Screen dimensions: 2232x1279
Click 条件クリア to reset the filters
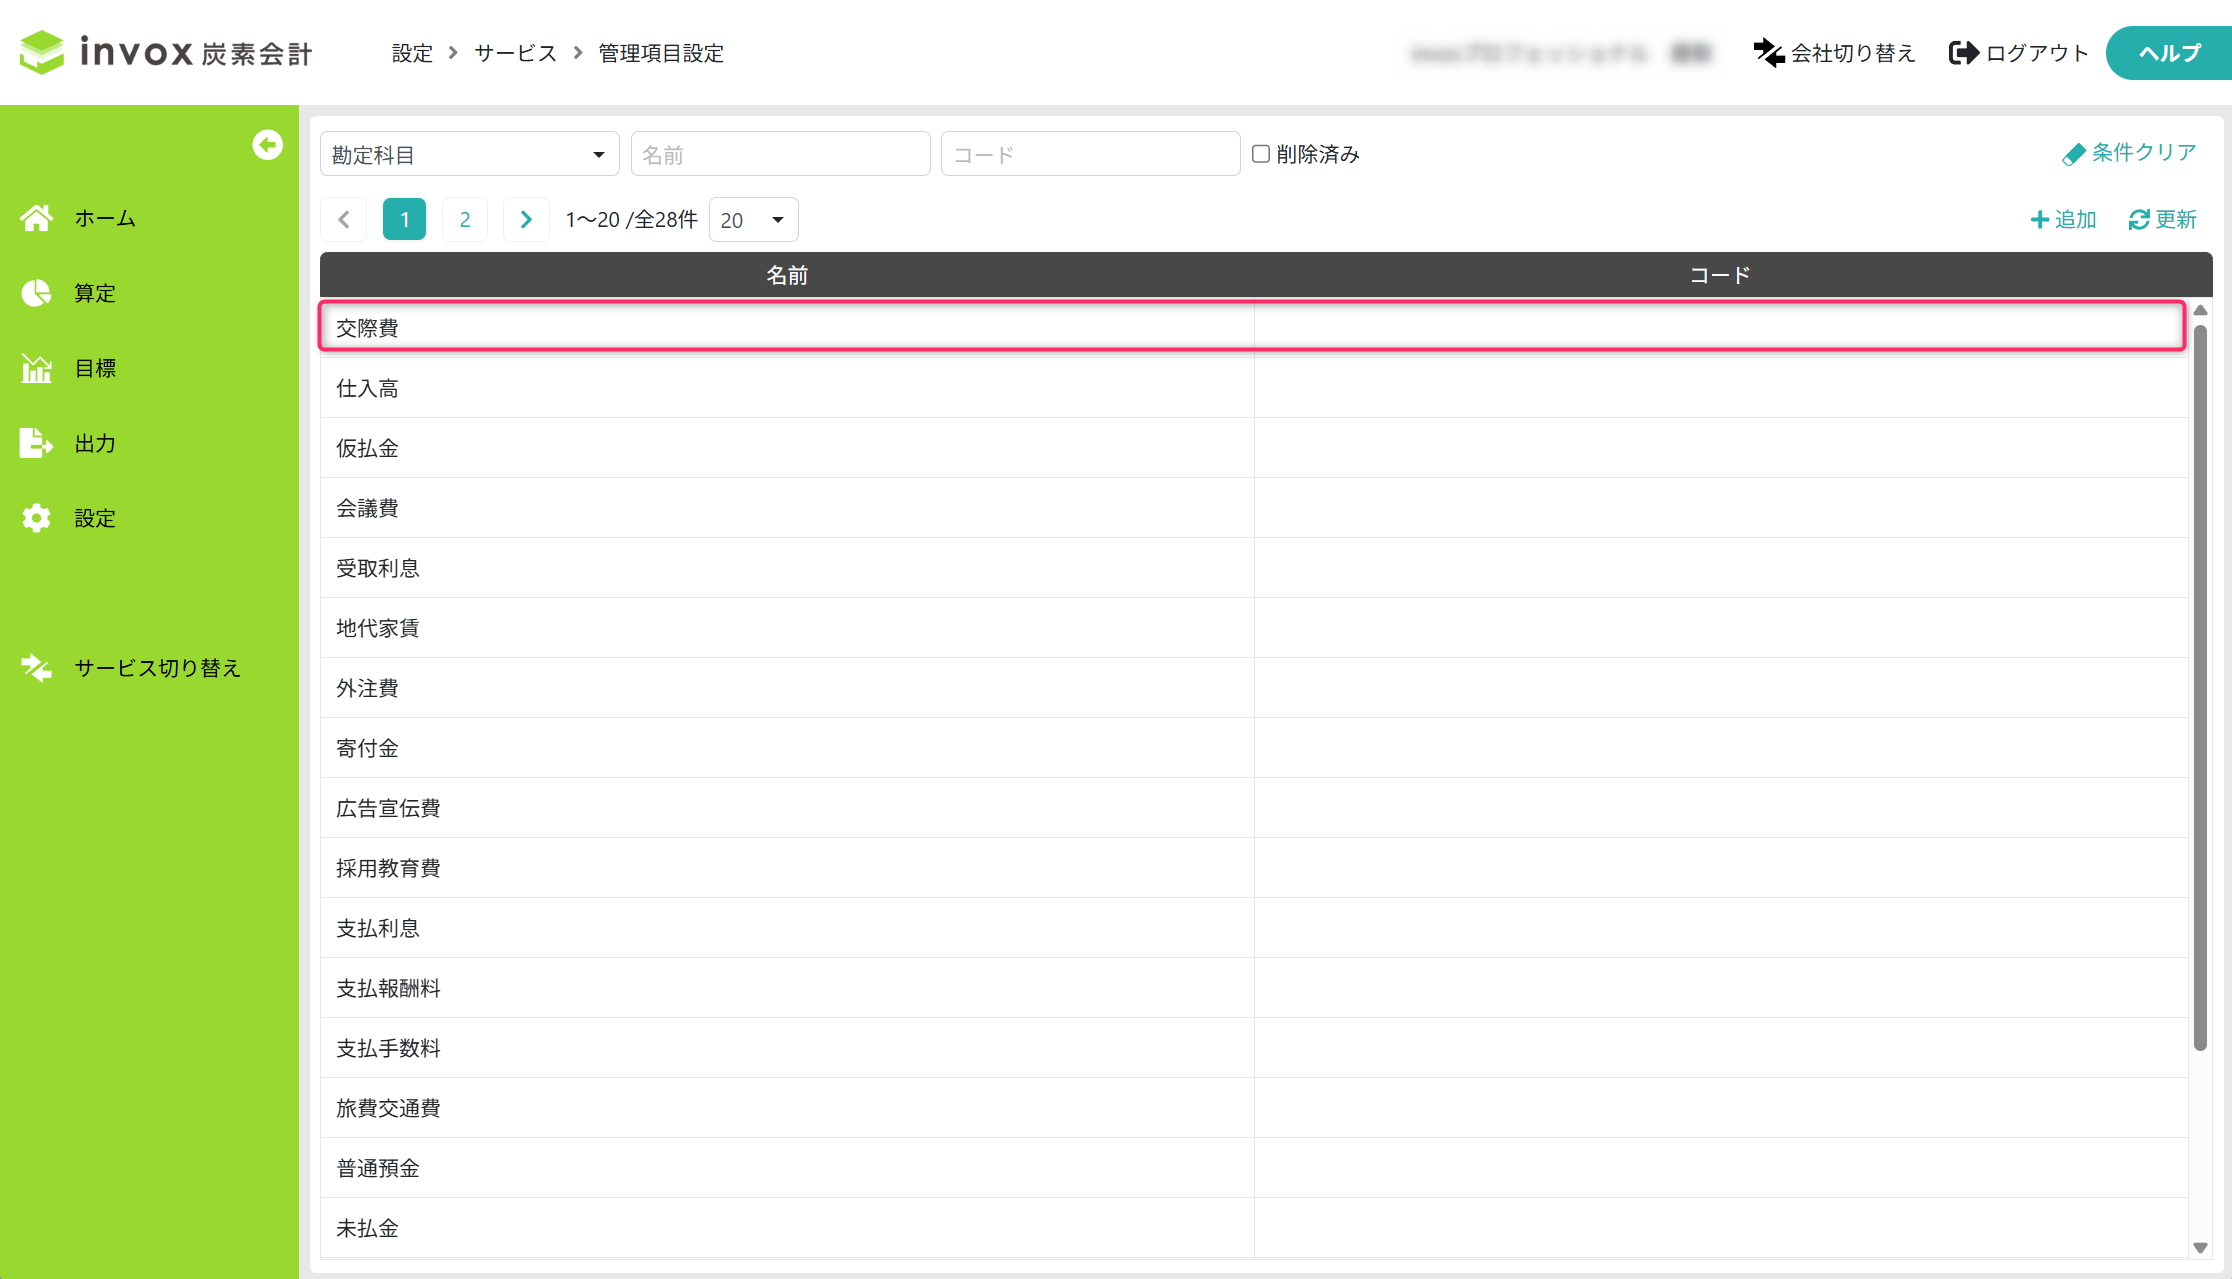tap(2129, 153)
